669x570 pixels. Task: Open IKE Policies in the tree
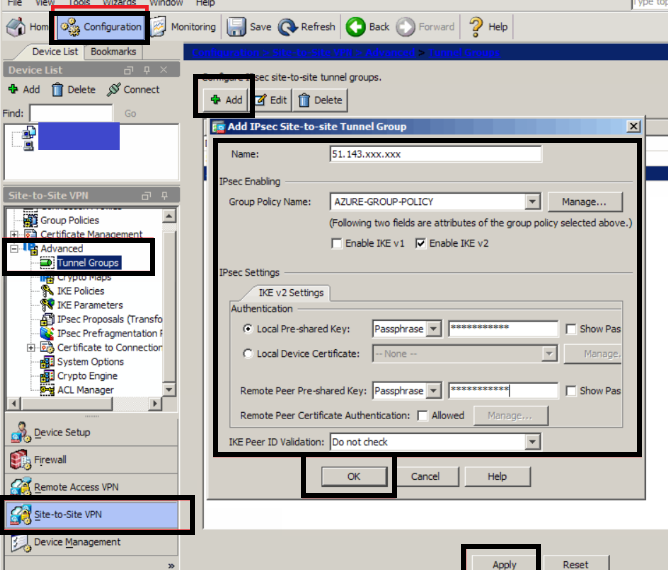[x=81, y=291]
